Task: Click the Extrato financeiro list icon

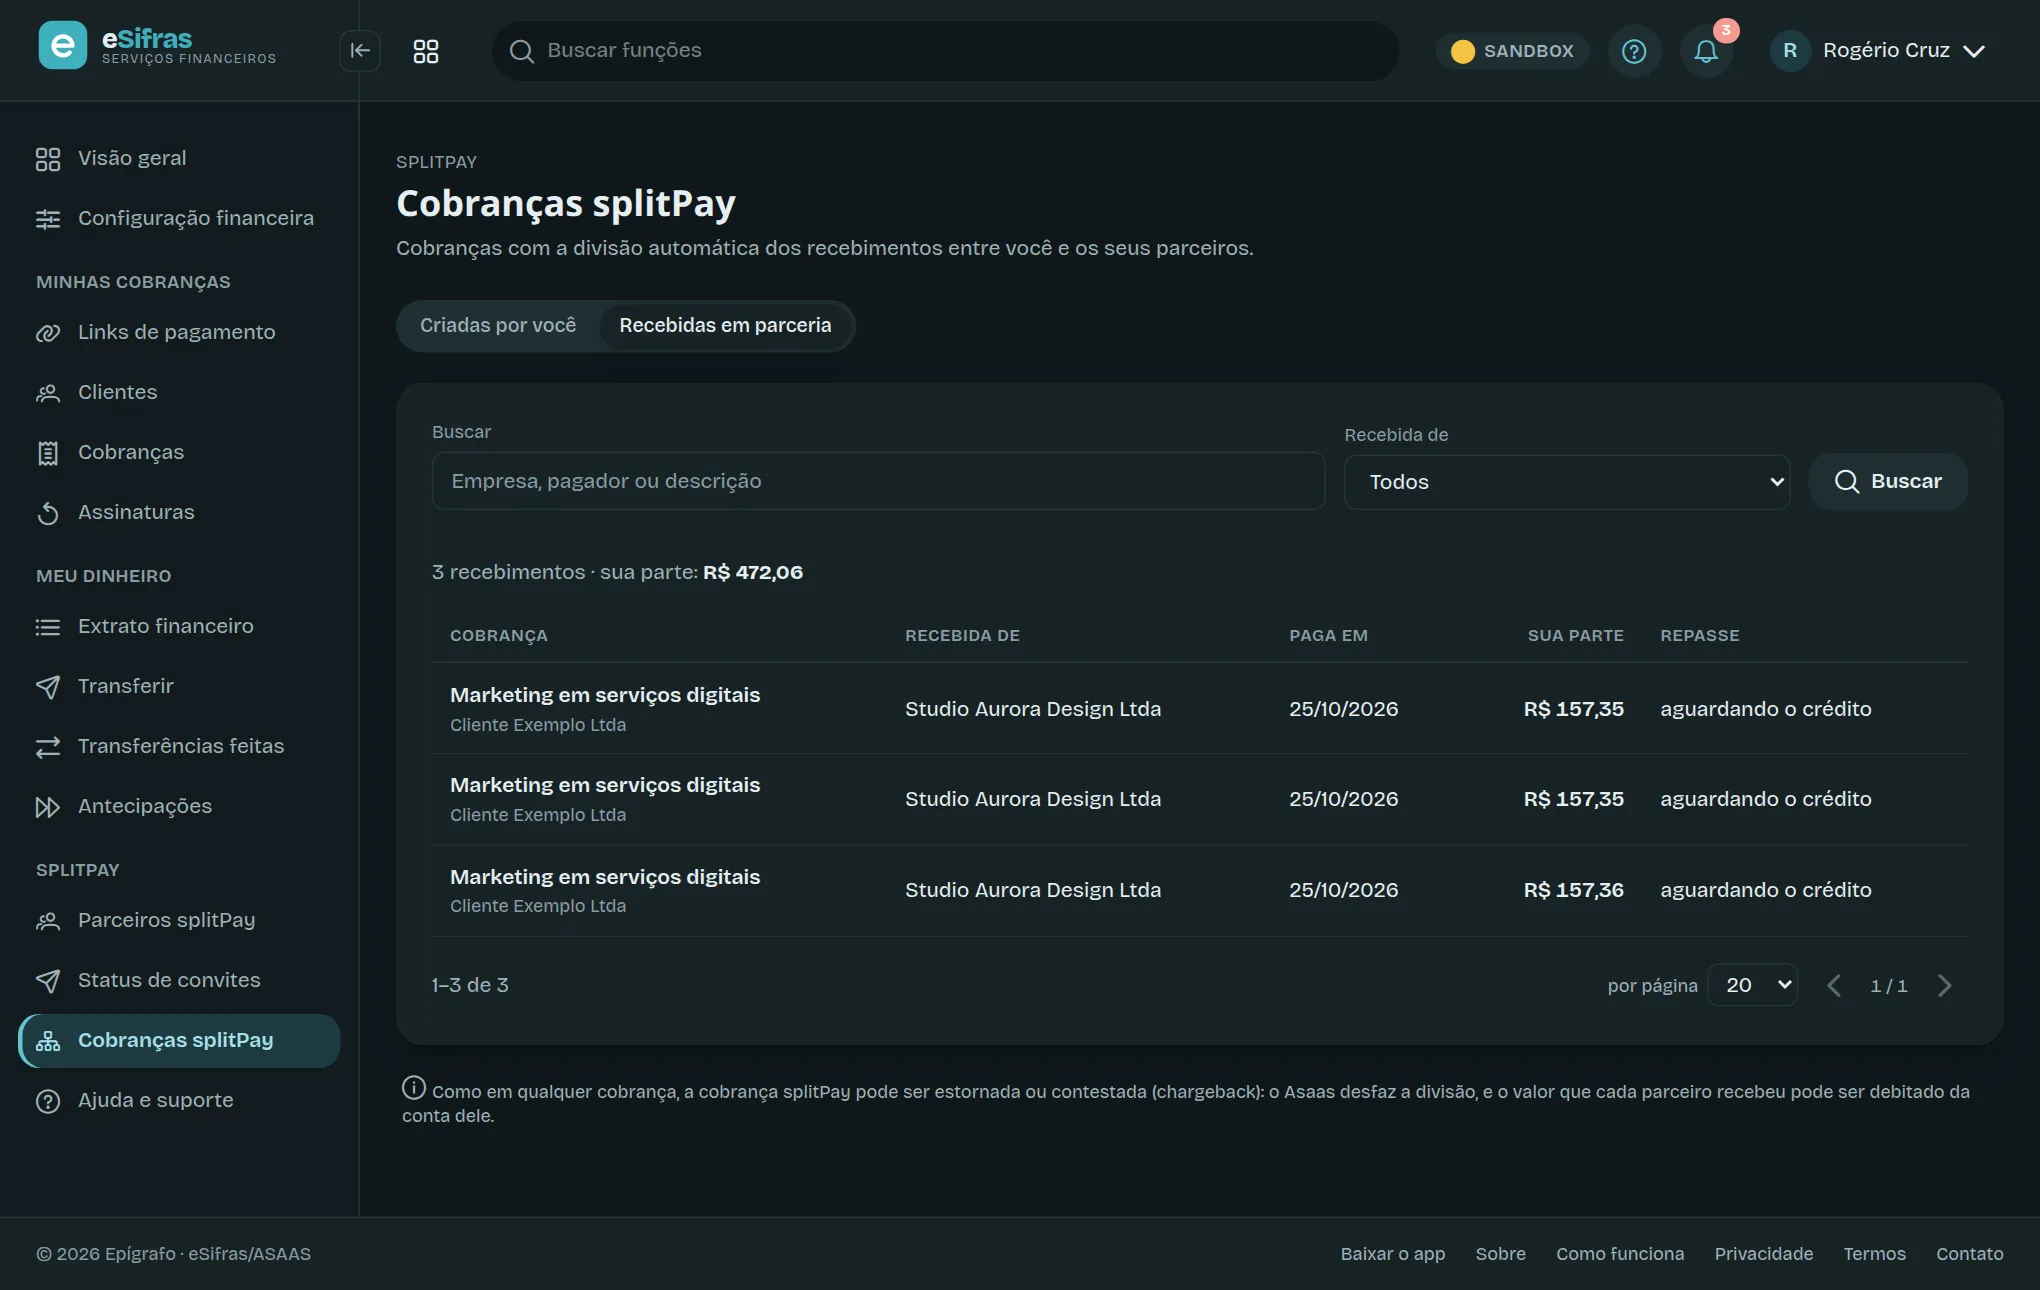Action: (48, 627)
